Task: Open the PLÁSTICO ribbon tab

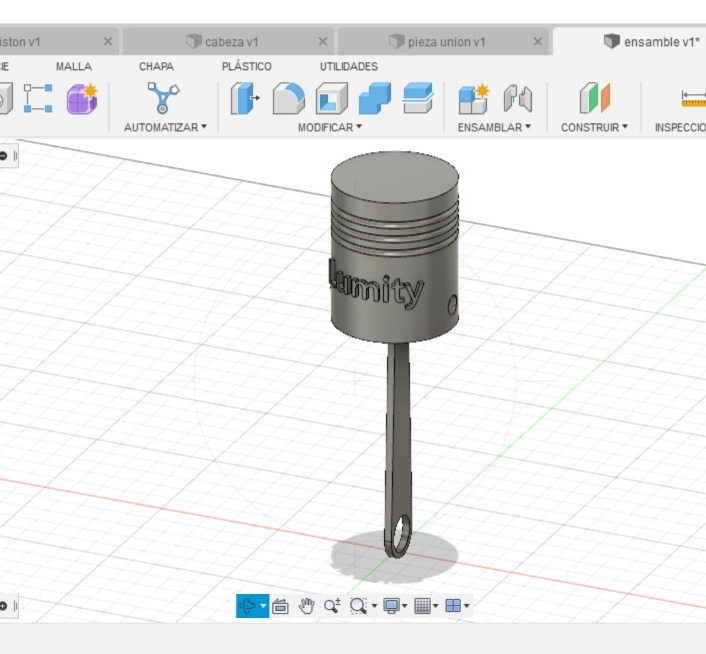Action: 246,66
